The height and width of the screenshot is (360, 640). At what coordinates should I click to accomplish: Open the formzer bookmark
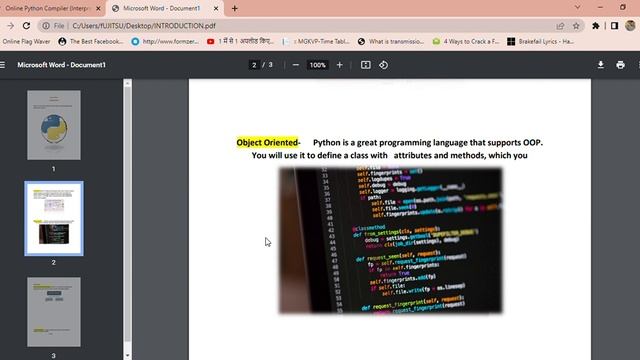[x=165, y=41]
